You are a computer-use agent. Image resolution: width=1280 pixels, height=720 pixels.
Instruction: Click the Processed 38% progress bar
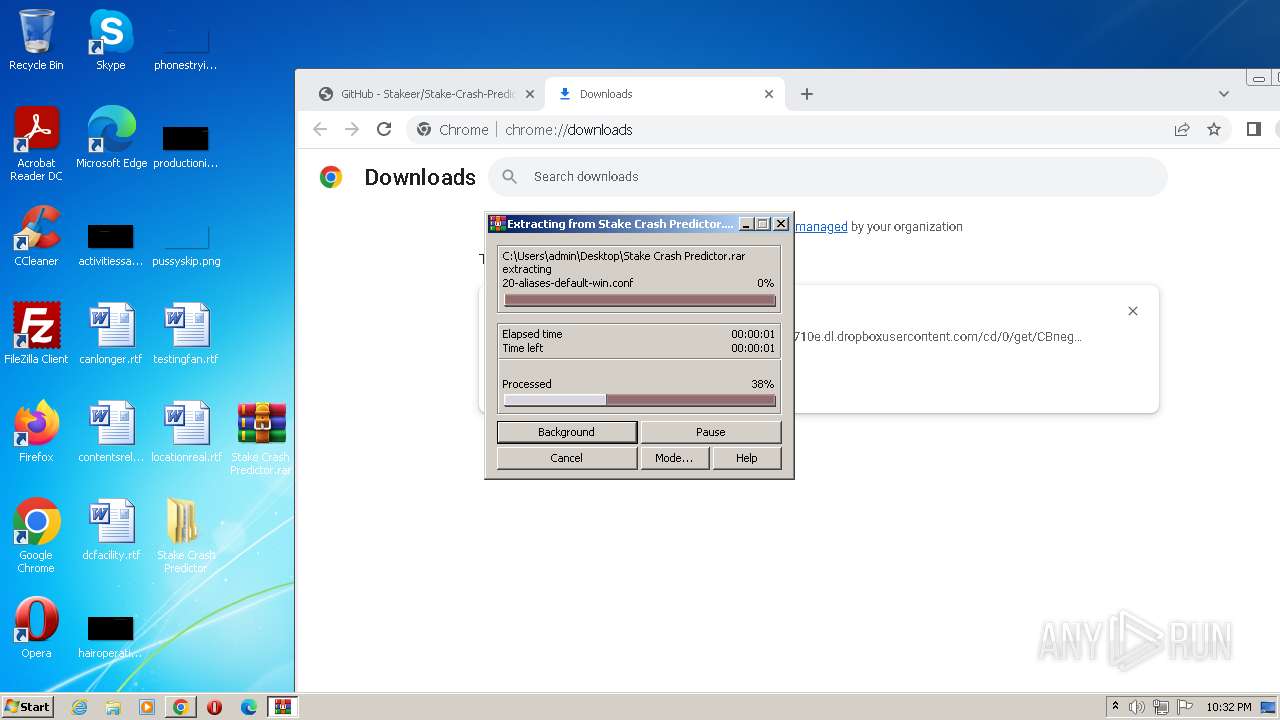[x=640, y=400]
